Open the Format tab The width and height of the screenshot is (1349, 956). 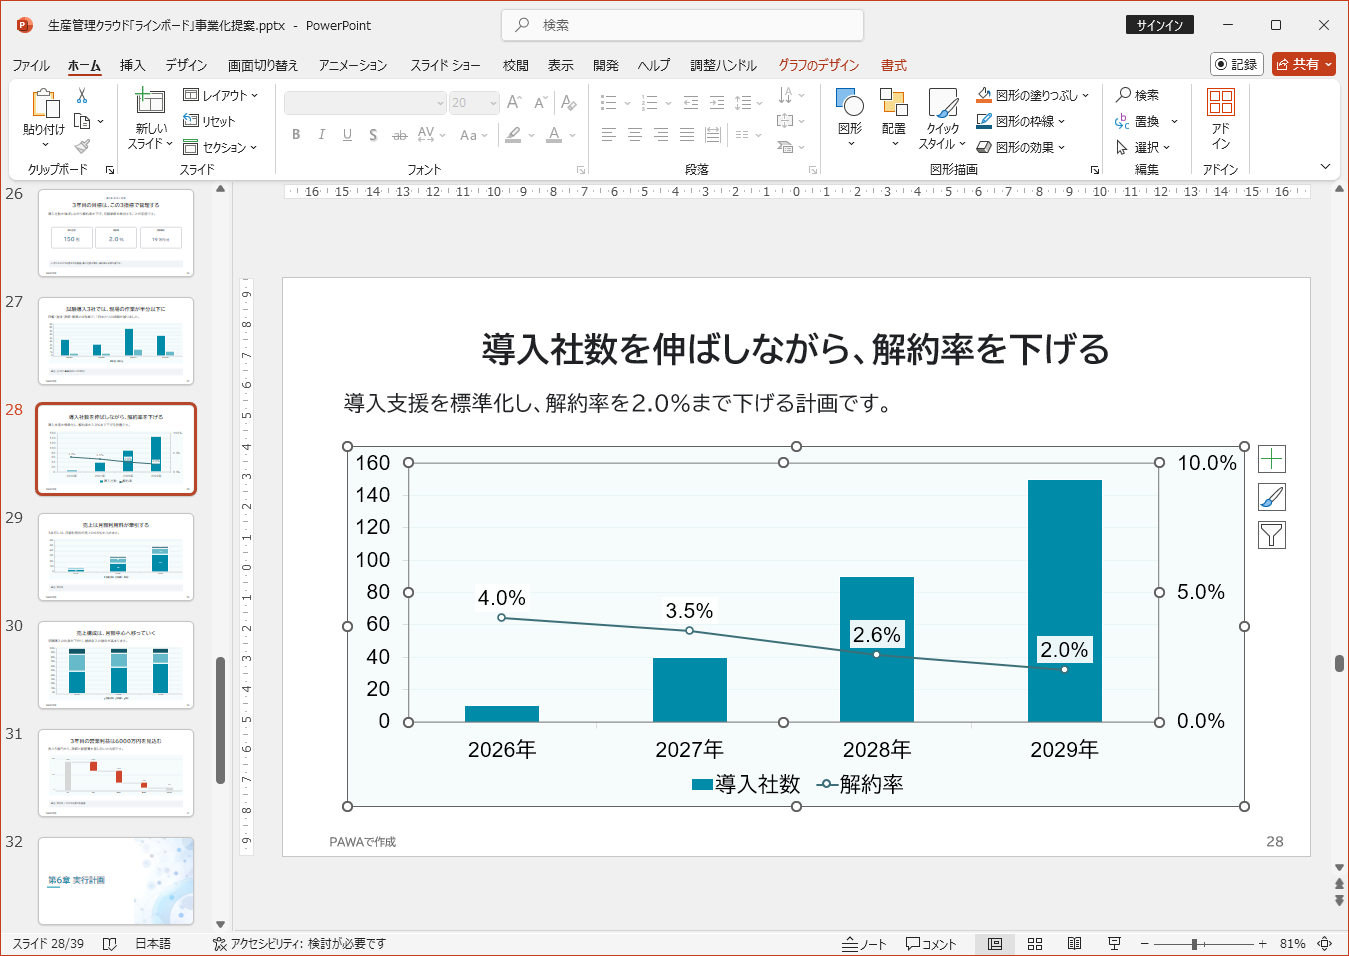tap(894, 65)
